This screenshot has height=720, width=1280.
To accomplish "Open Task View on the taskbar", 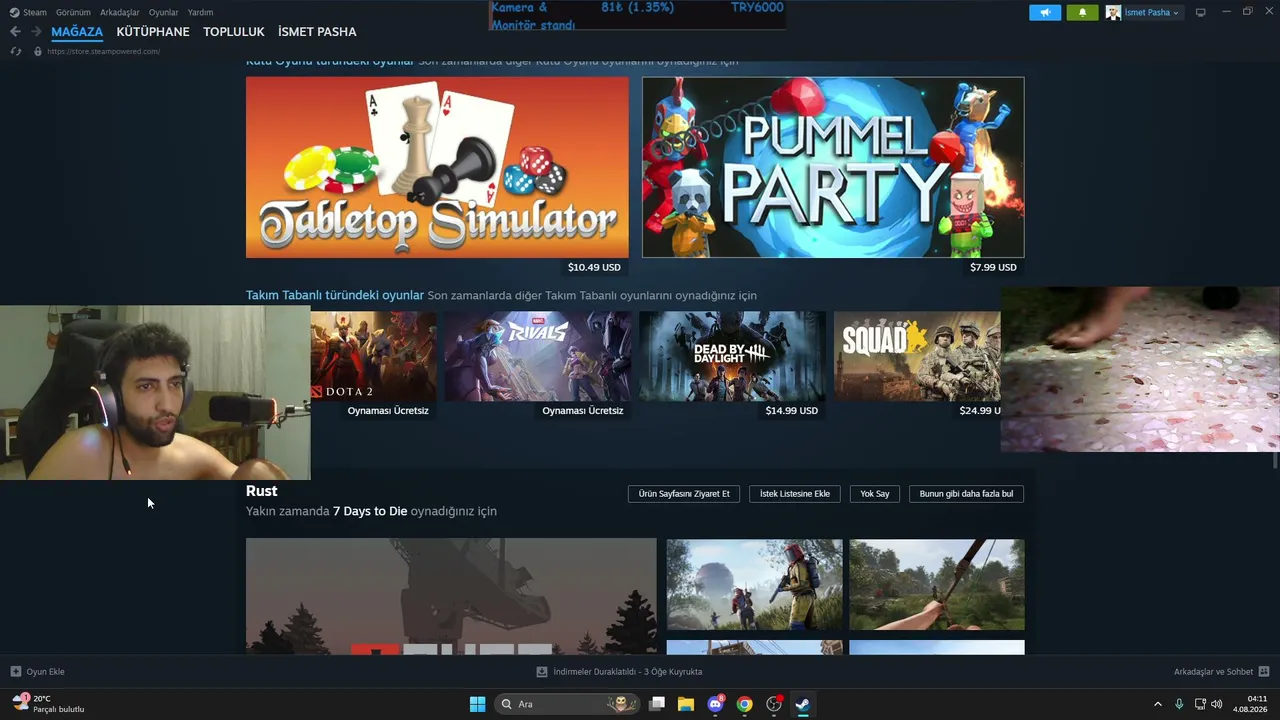I will [x=657, y=704].
